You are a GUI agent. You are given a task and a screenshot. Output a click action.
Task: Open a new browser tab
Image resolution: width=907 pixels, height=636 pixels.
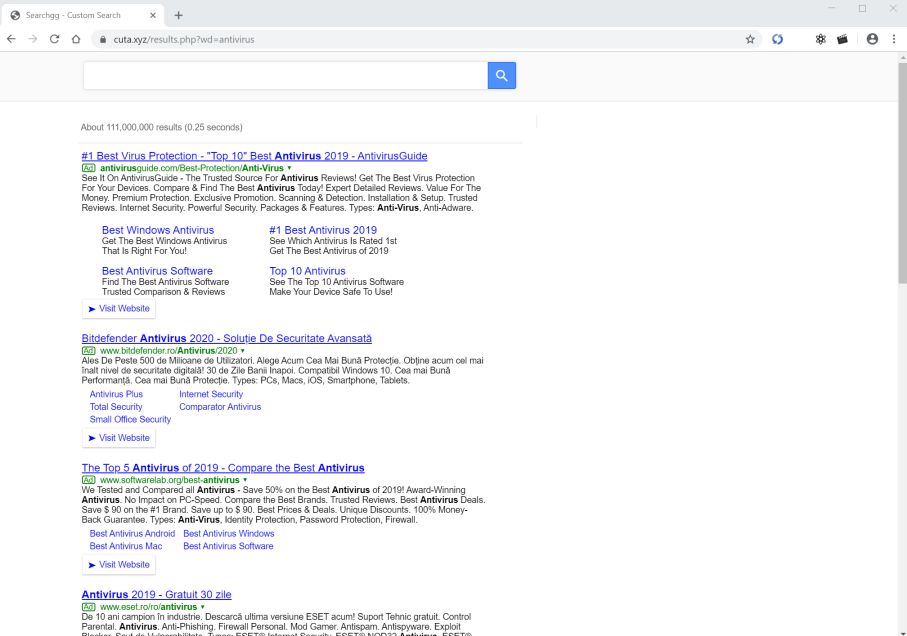pos(178,15)
